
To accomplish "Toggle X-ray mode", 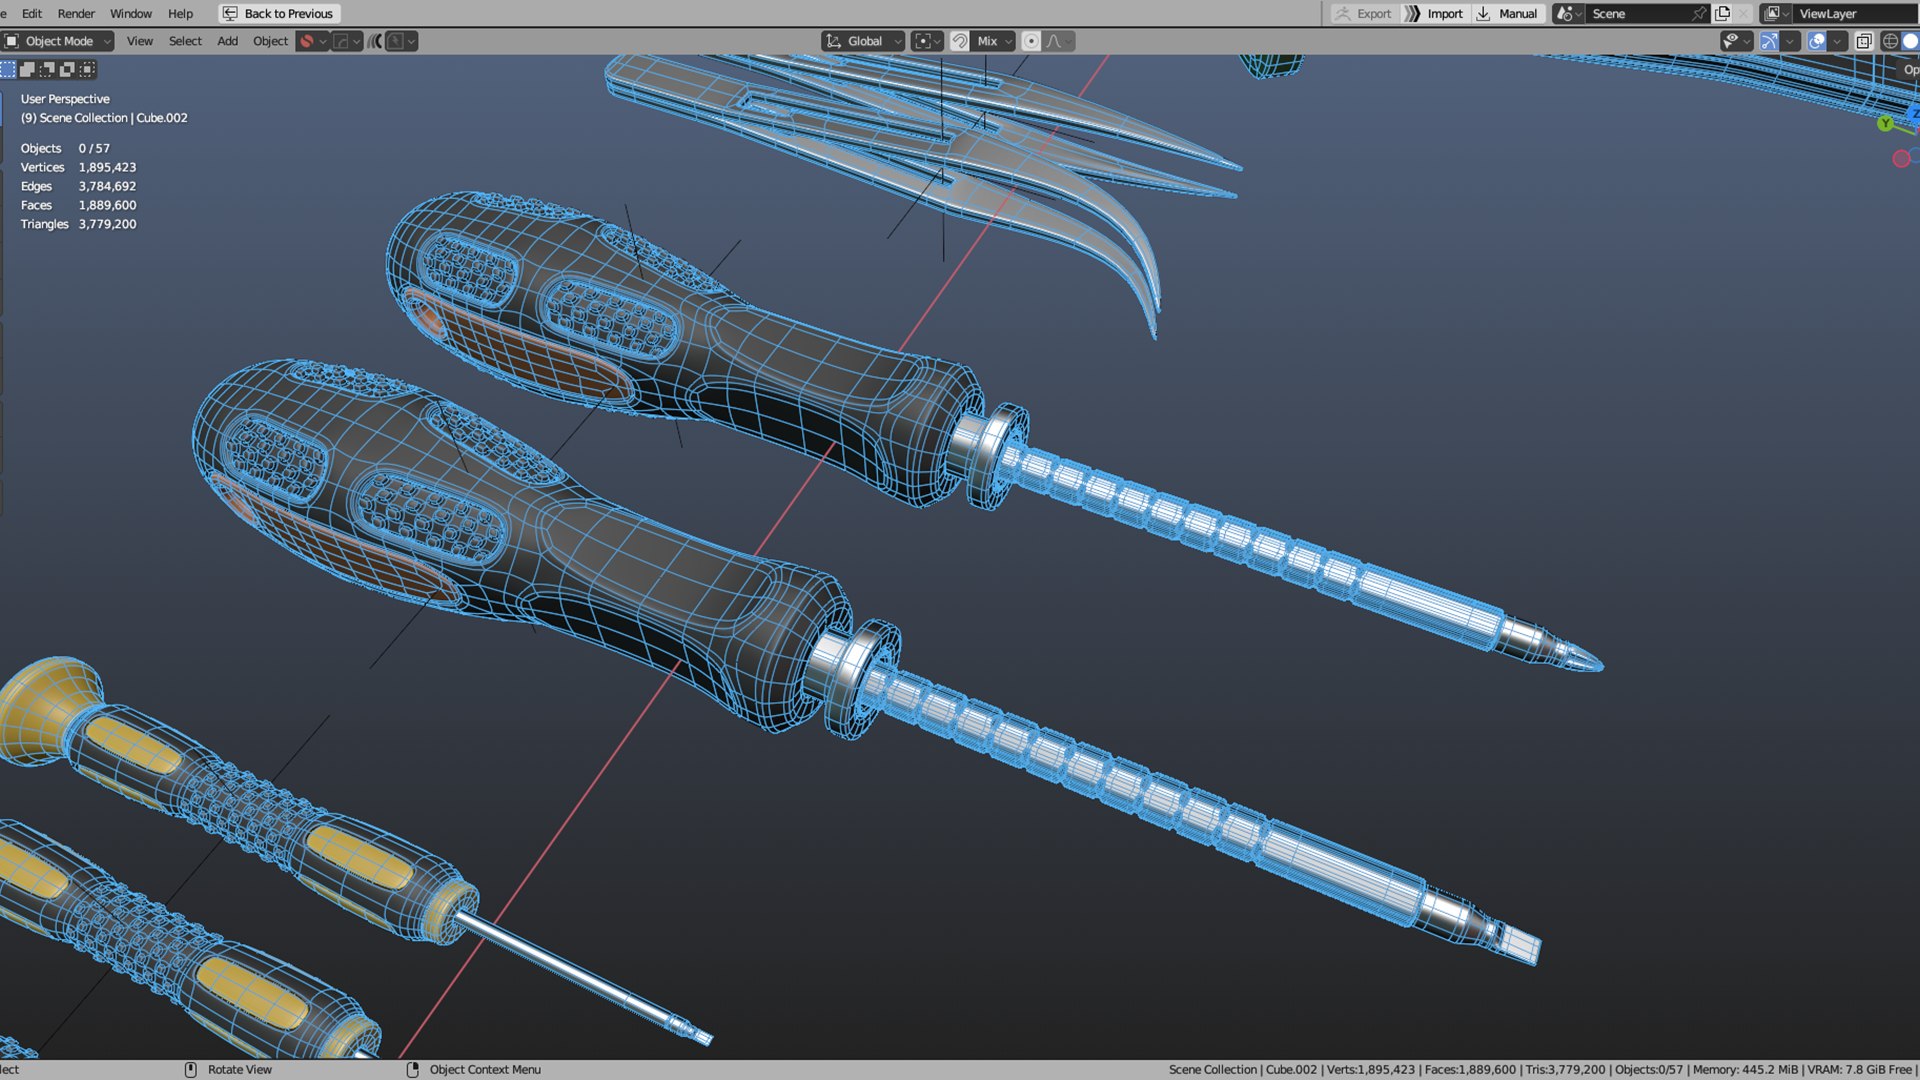I will 1864,41.
